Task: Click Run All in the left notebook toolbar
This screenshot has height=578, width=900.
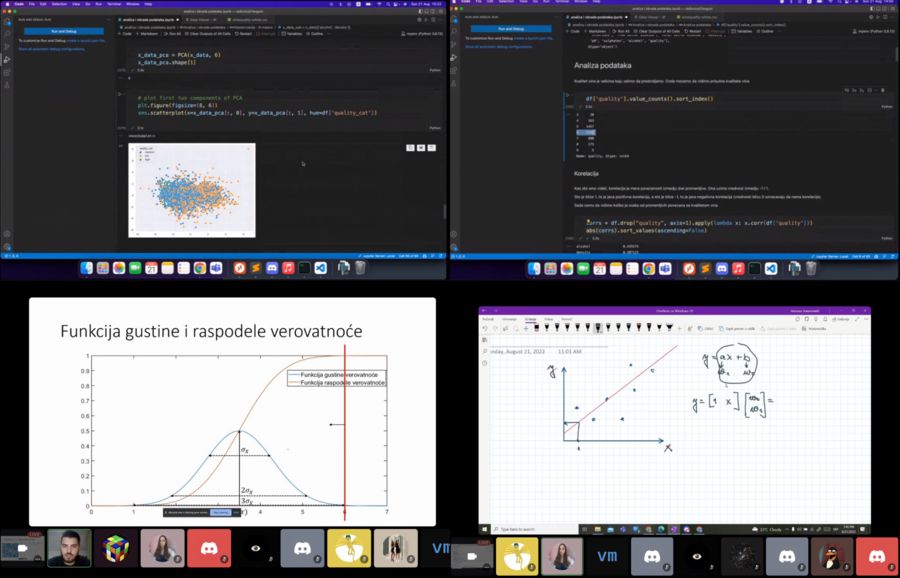Action: pyautogui.click(x=173, y=33)
